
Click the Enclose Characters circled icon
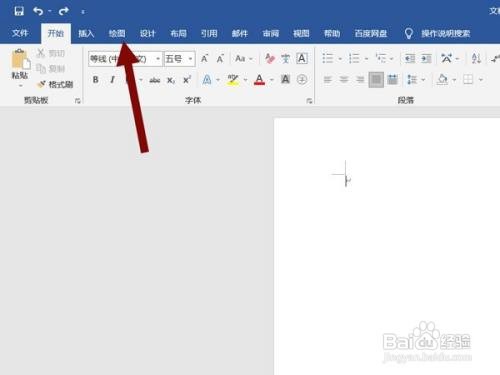(x=302, y=79)
